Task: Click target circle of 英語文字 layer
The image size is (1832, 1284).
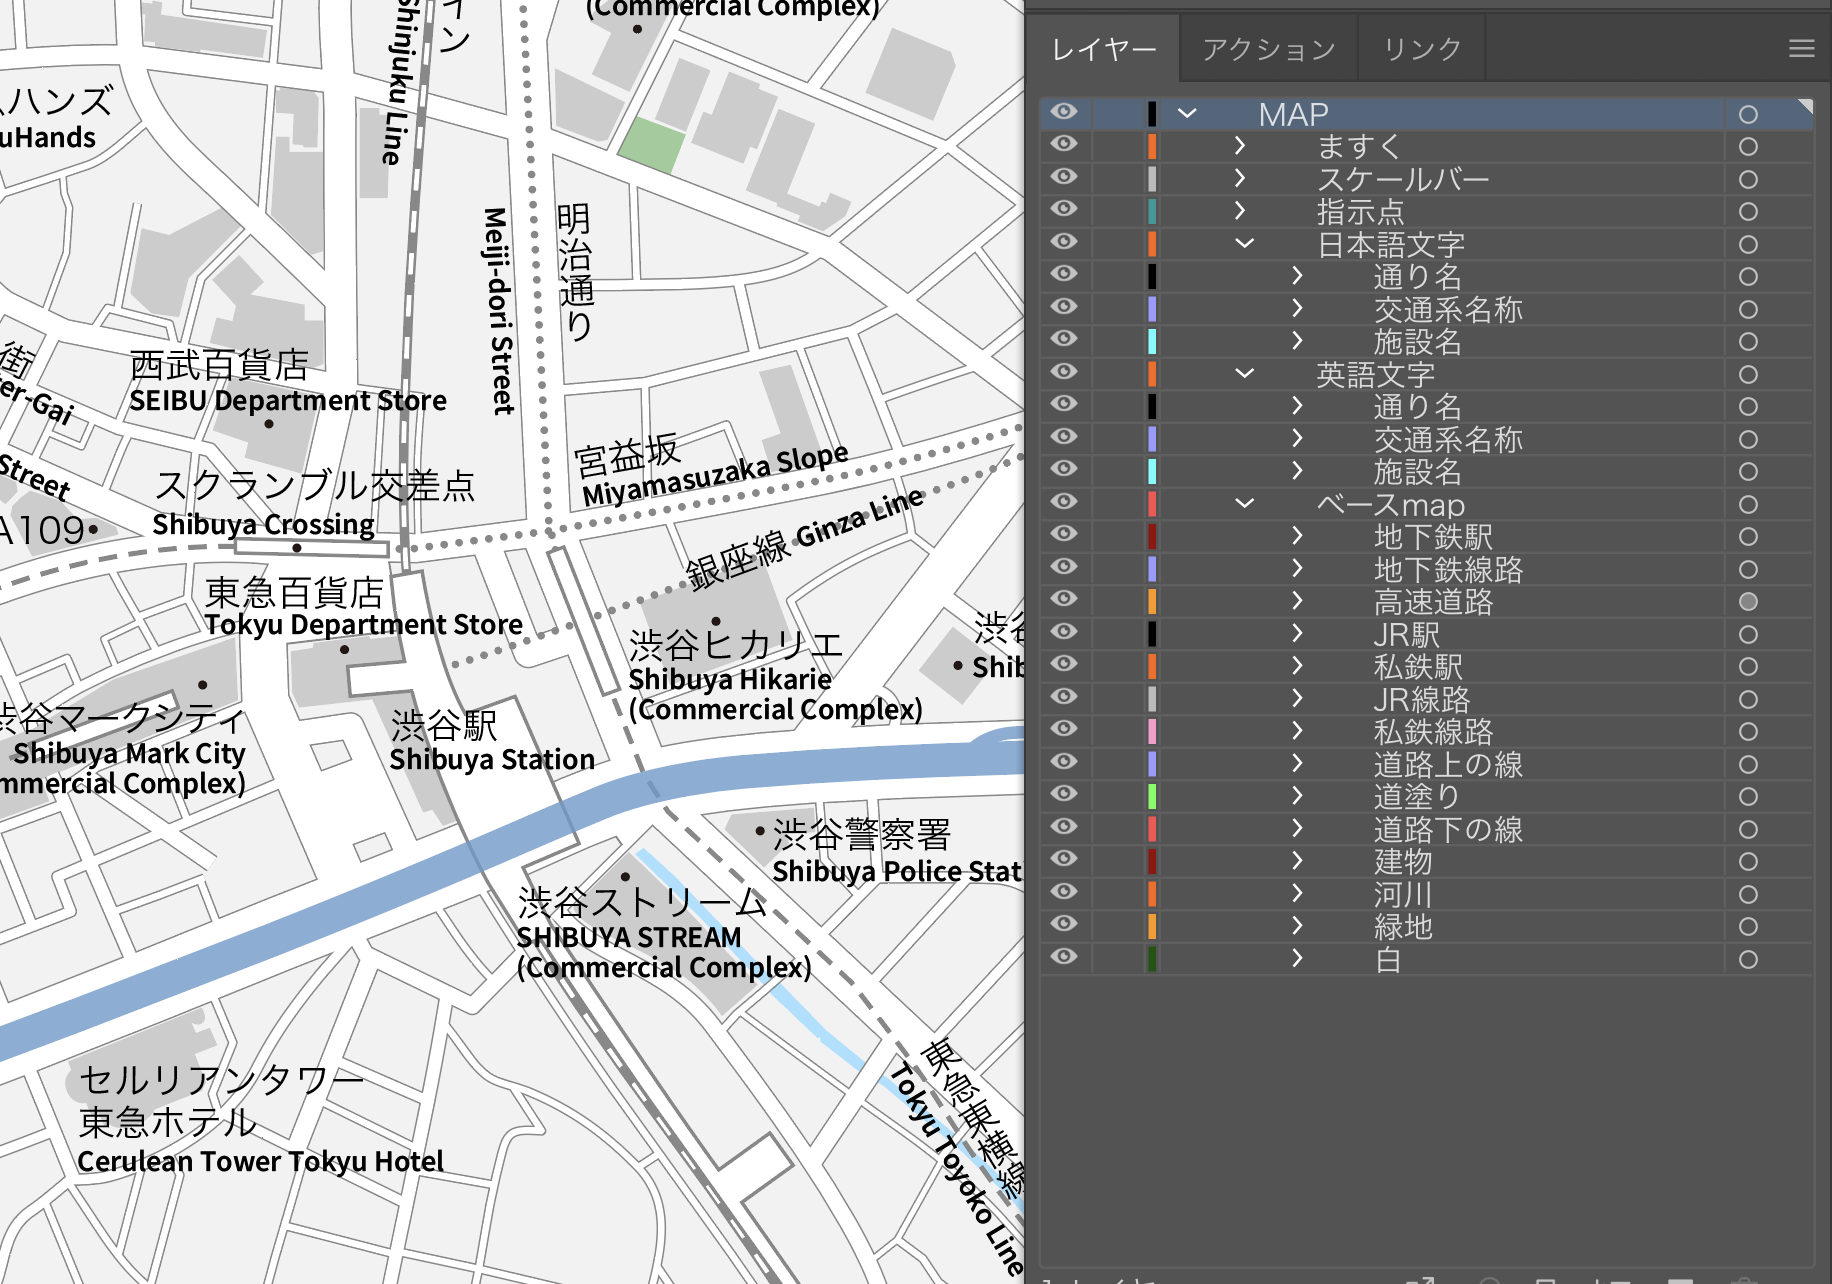Action: [x=1748, y=374]
